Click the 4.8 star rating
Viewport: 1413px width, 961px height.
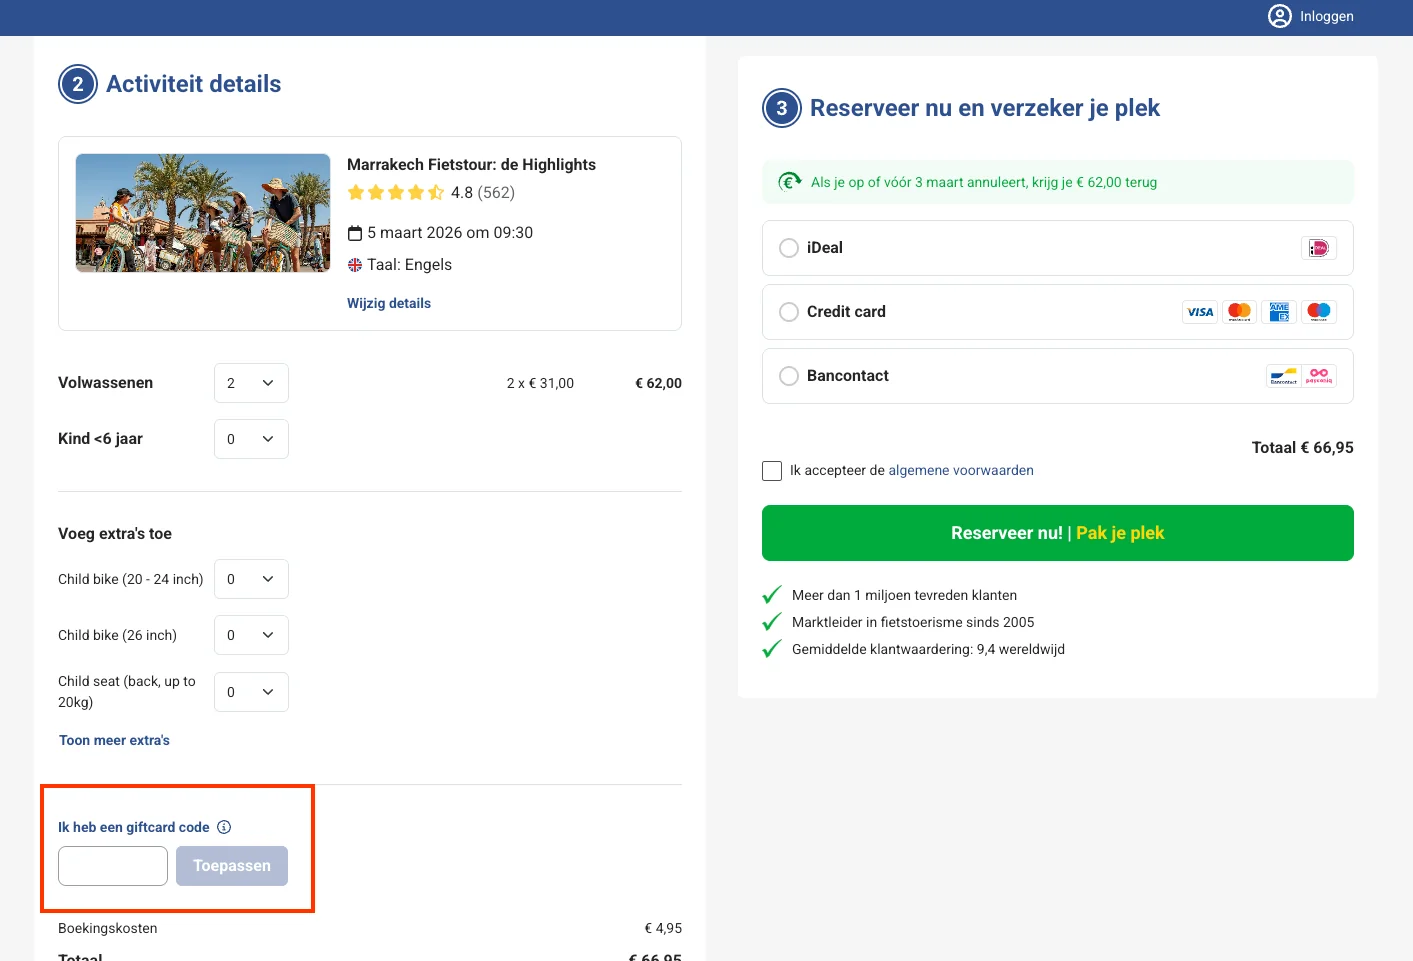462,192
